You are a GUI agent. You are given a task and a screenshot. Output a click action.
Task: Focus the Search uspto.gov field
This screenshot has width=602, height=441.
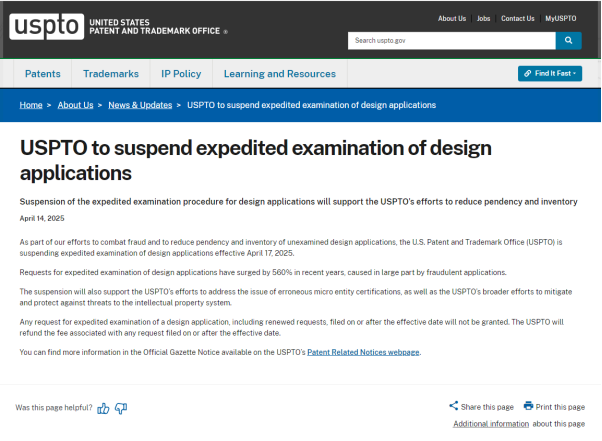452,40
